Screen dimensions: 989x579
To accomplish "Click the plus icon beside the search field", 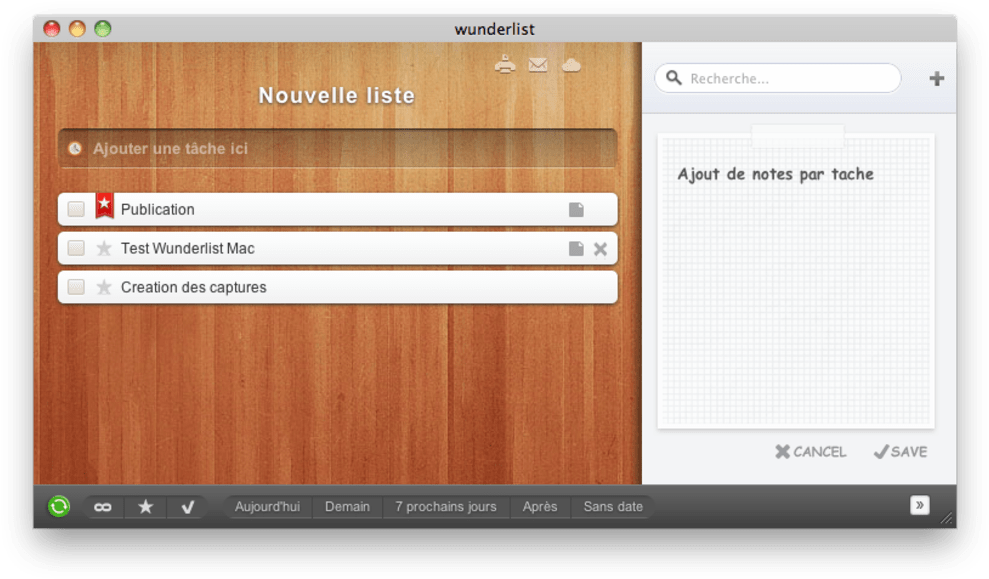I will pyautogui.click(x=937, y=78).
